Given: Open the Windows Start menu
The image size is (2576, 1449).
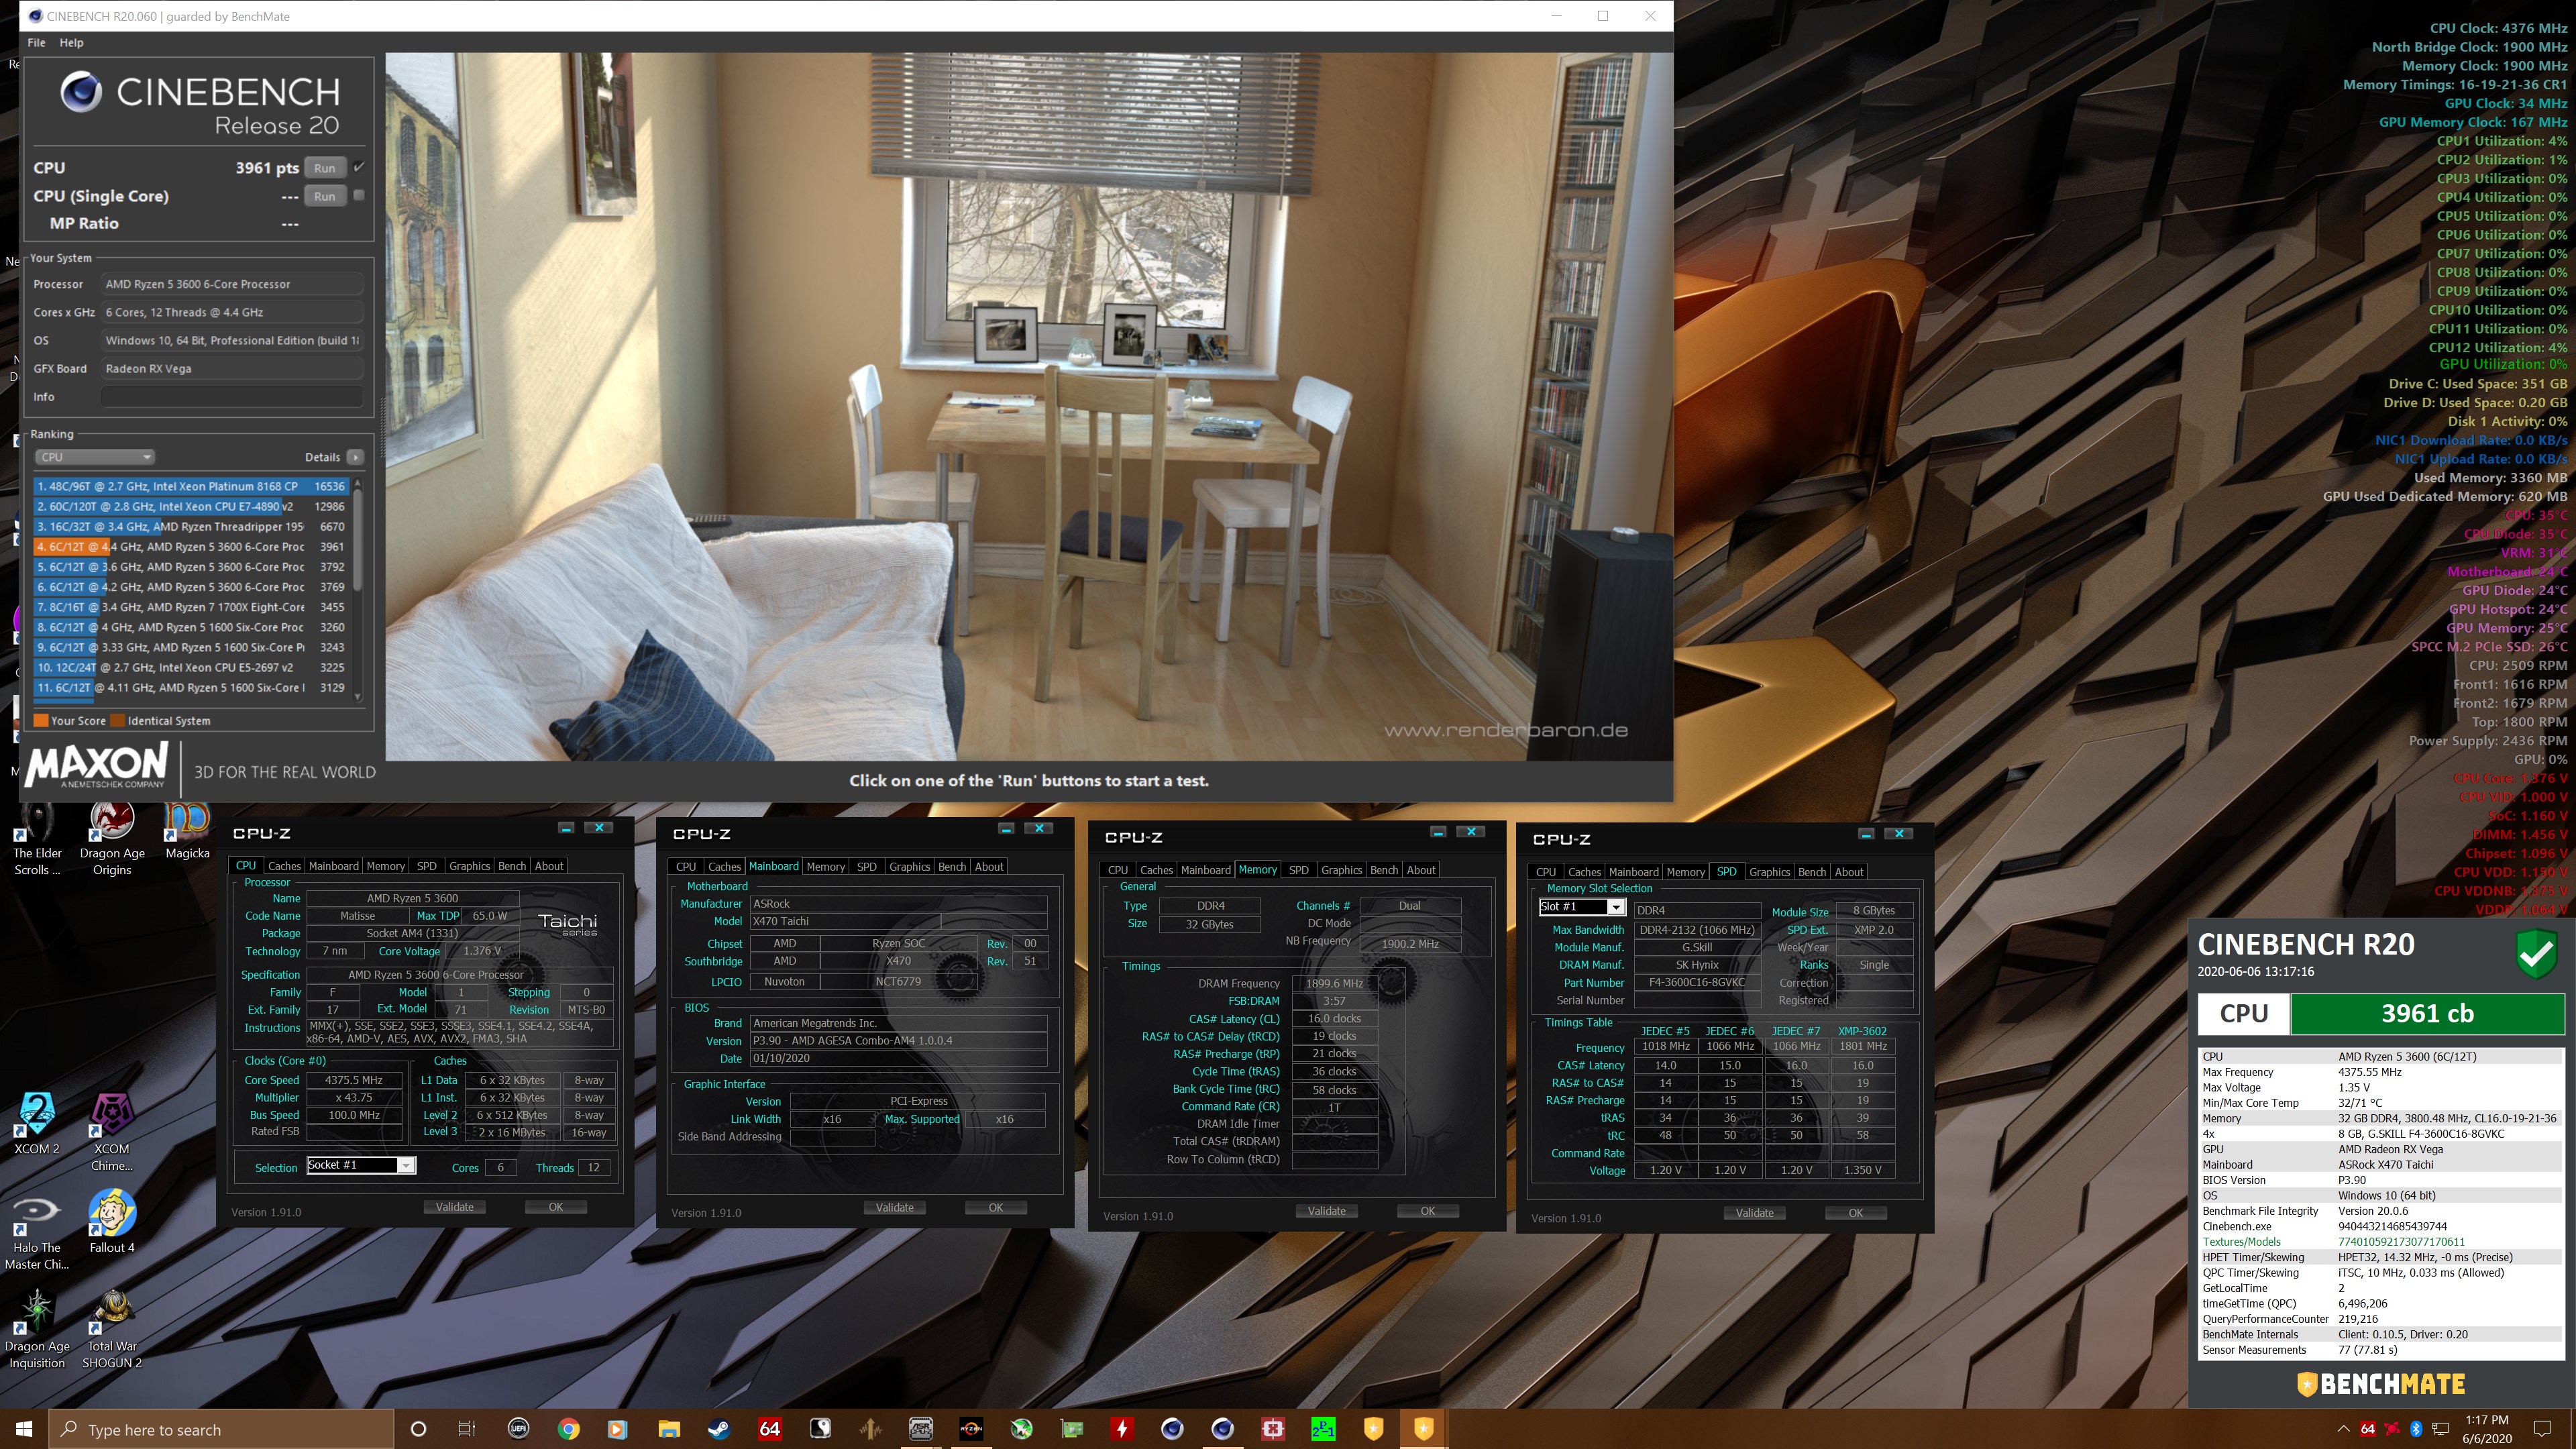Looking at the screenshot, I should point(24,1429).
